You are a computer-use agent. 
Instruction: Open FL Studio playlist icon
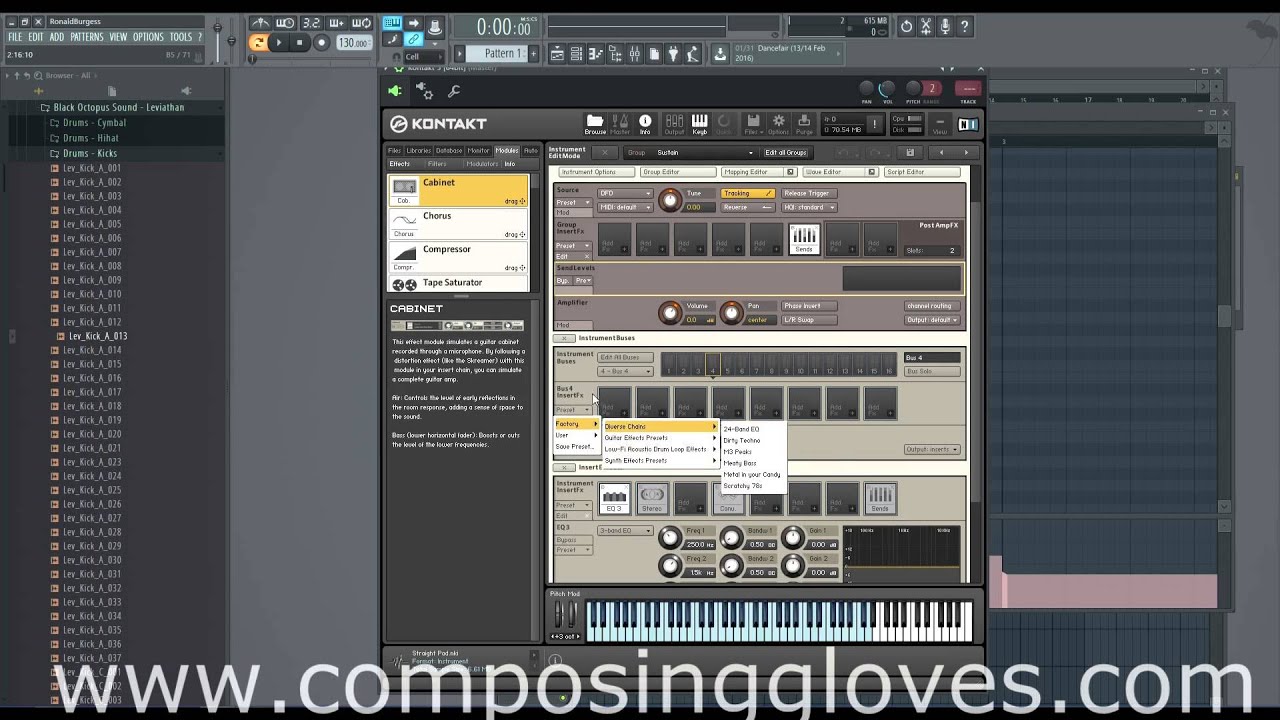(557, 54)
